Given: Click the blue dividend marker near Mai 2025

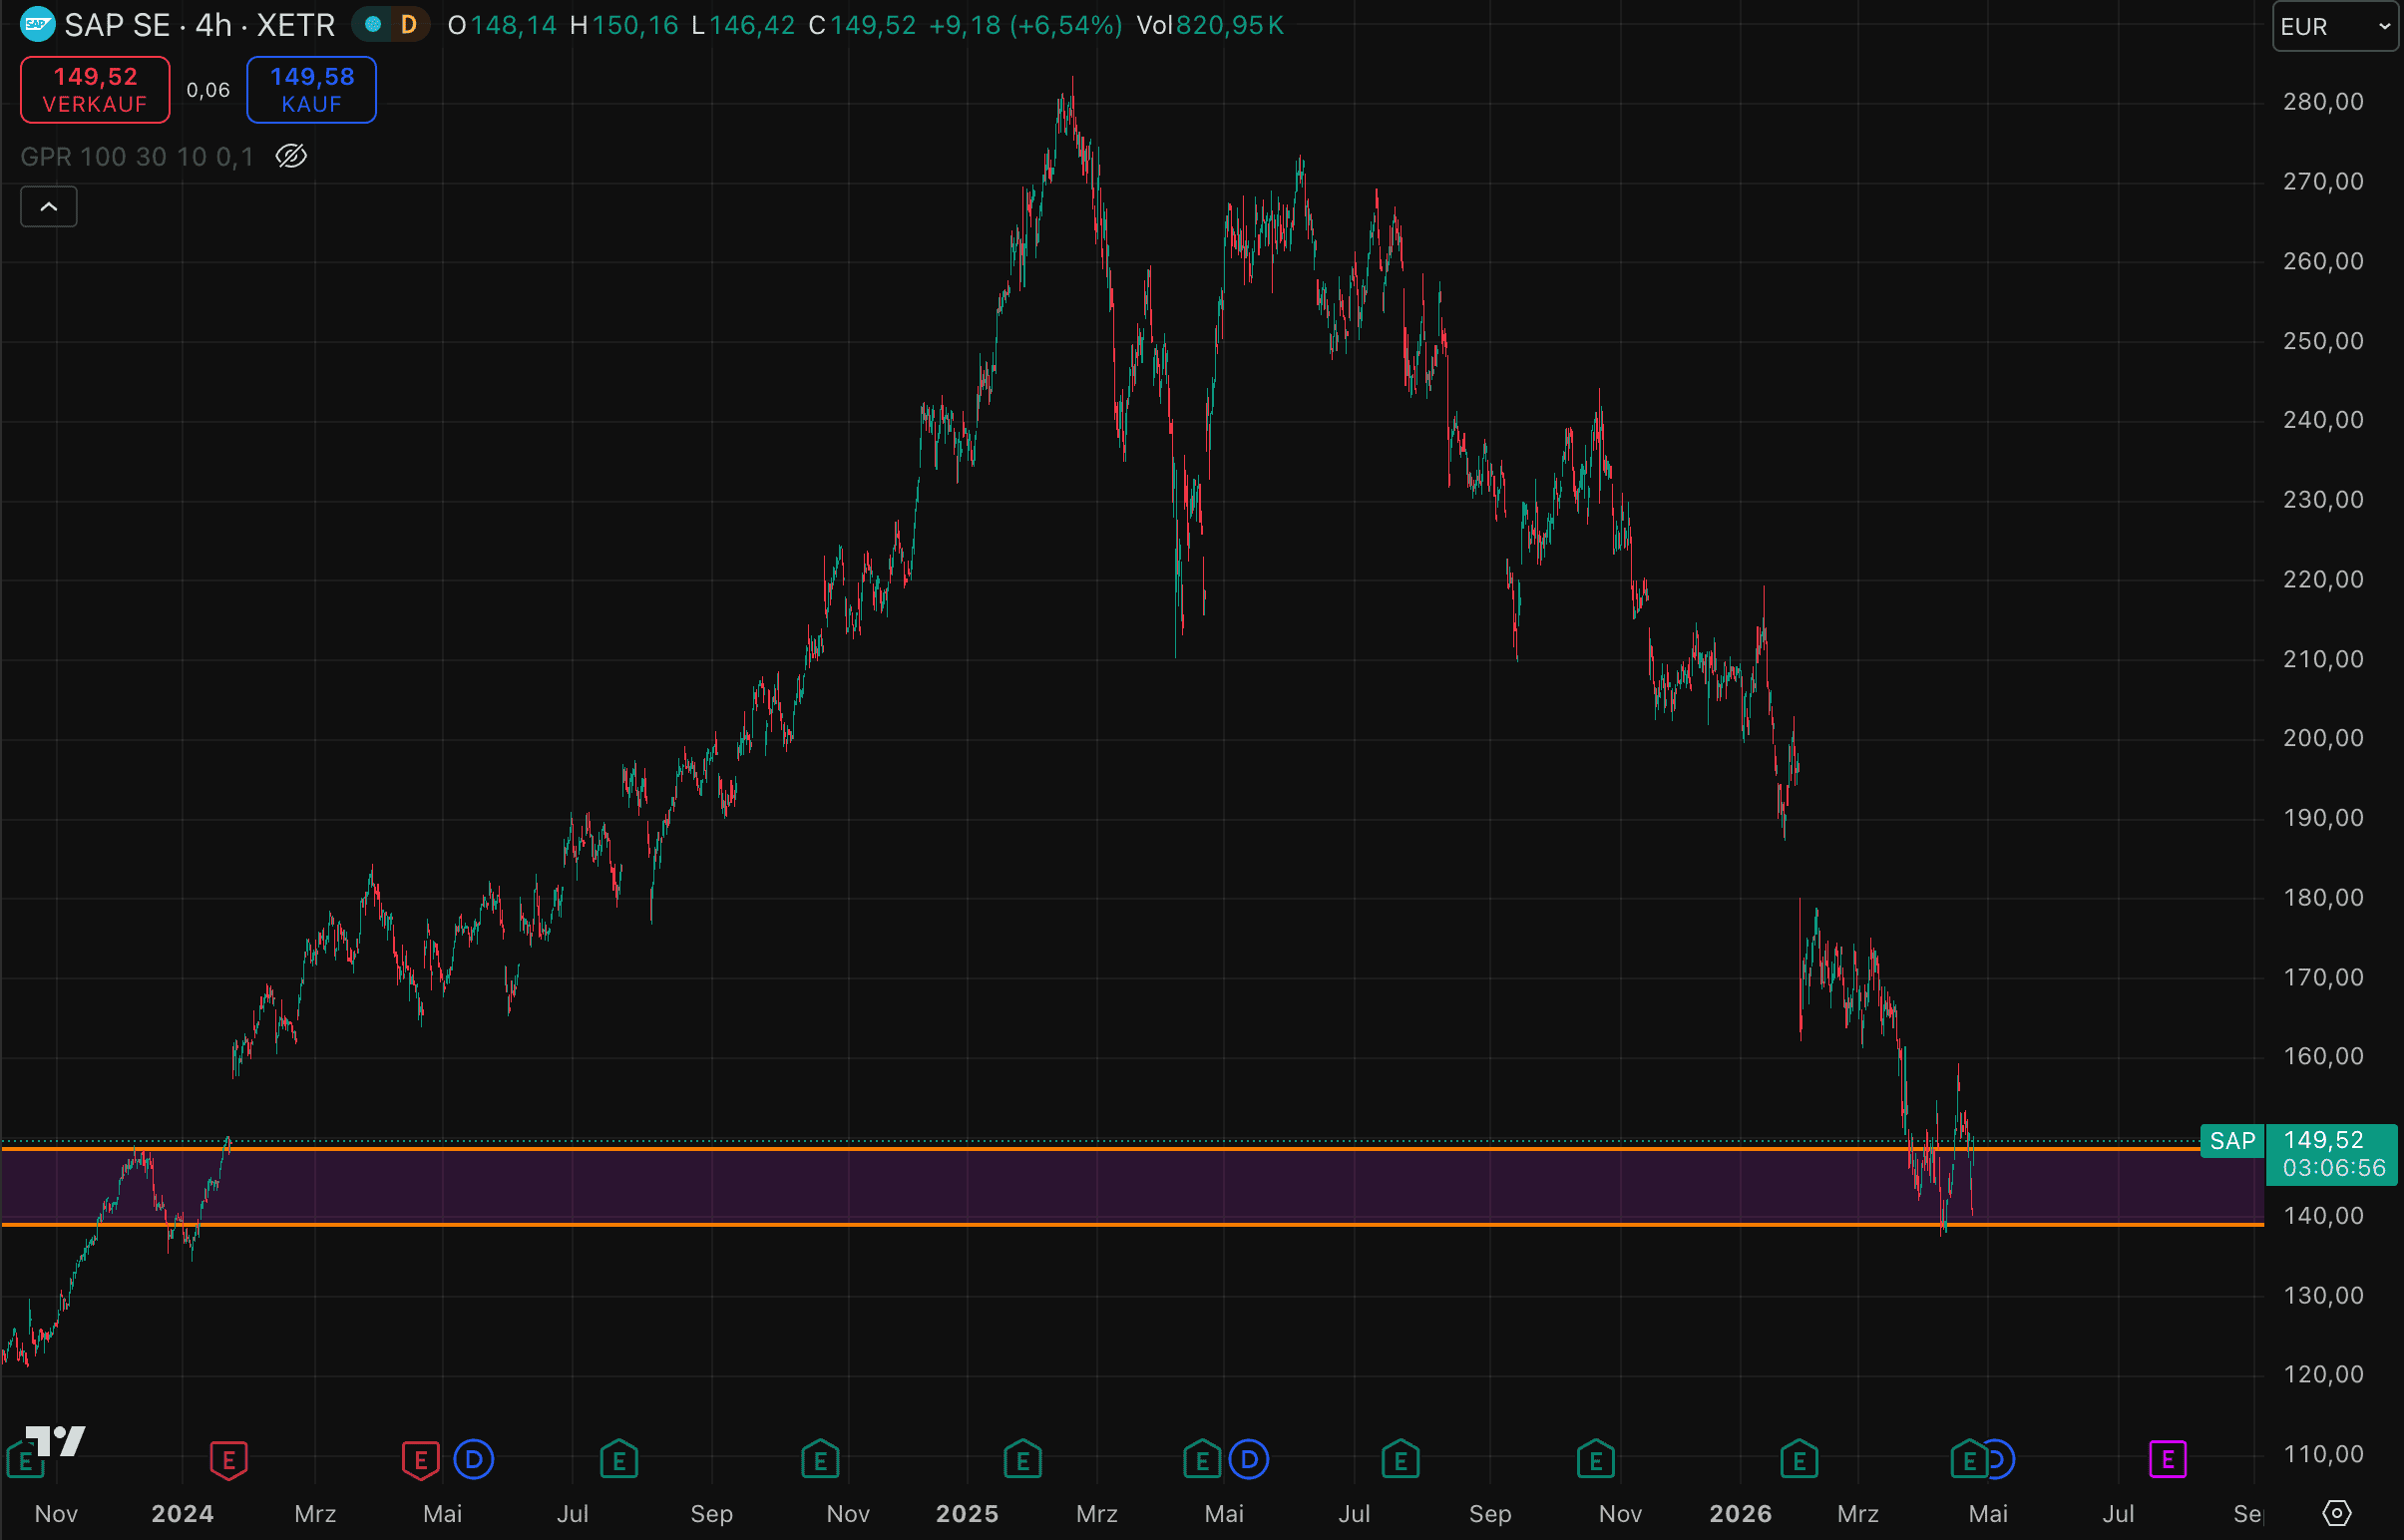Looking at the screenshot, I should 1249,1460.
